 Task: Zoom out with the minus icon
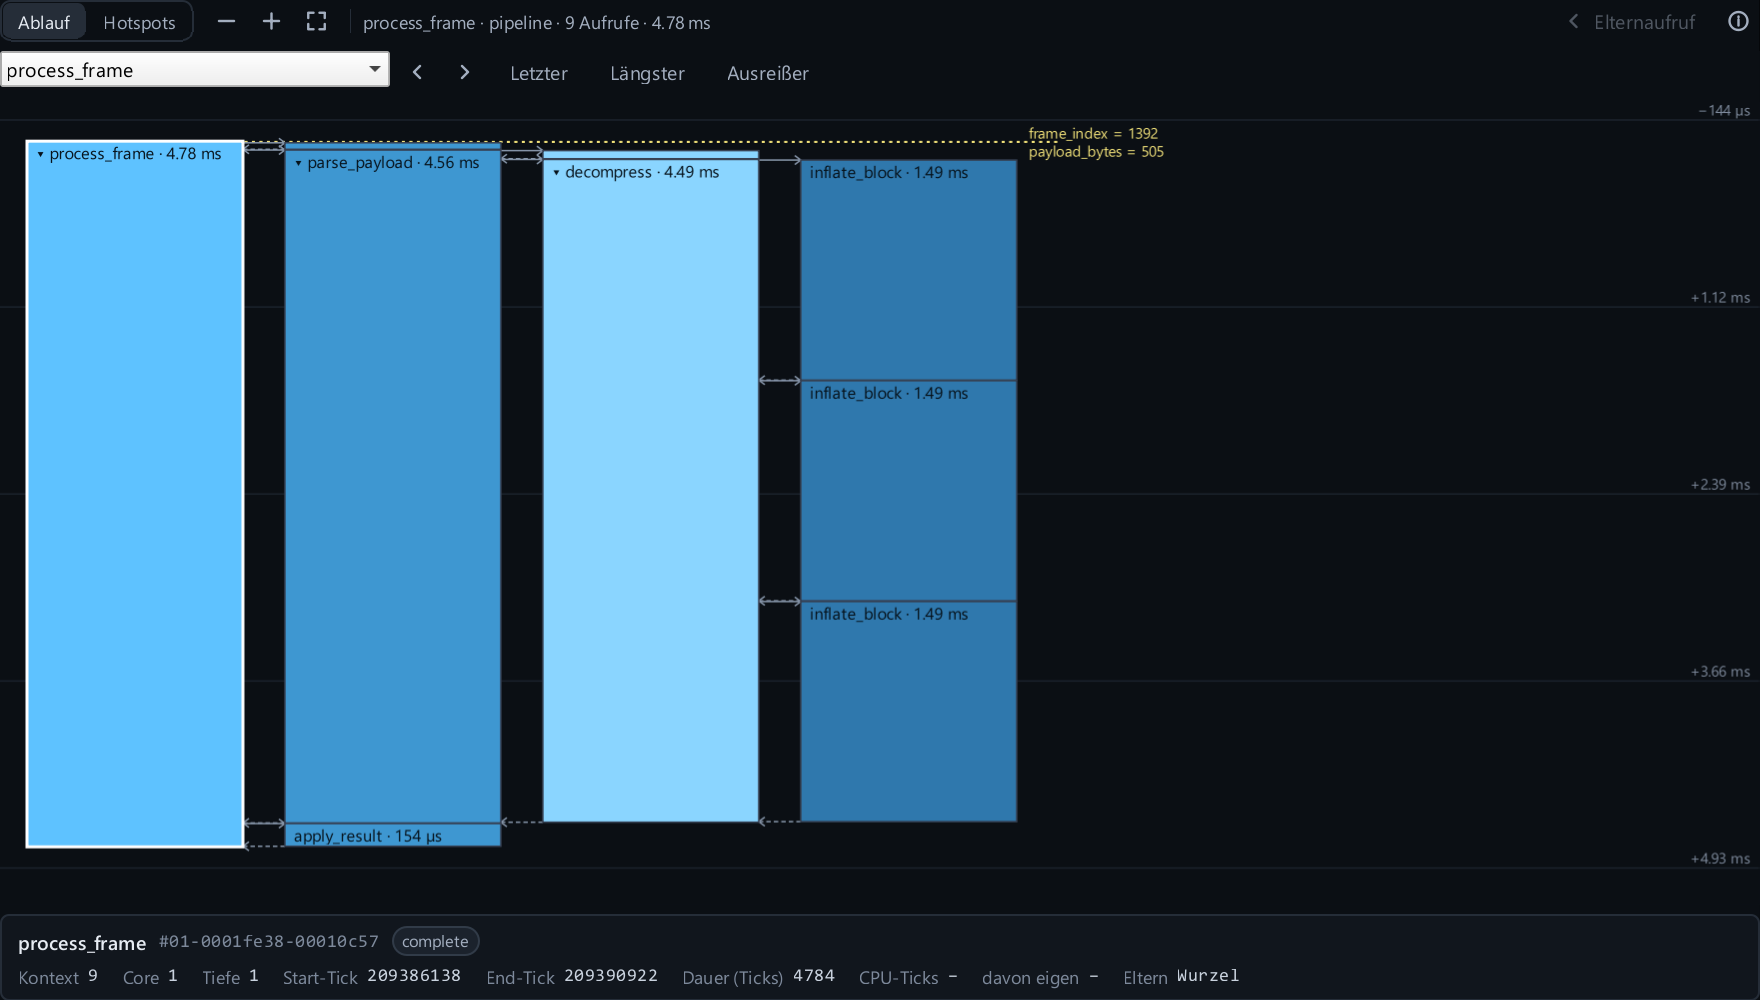click(x=226, y=22)
